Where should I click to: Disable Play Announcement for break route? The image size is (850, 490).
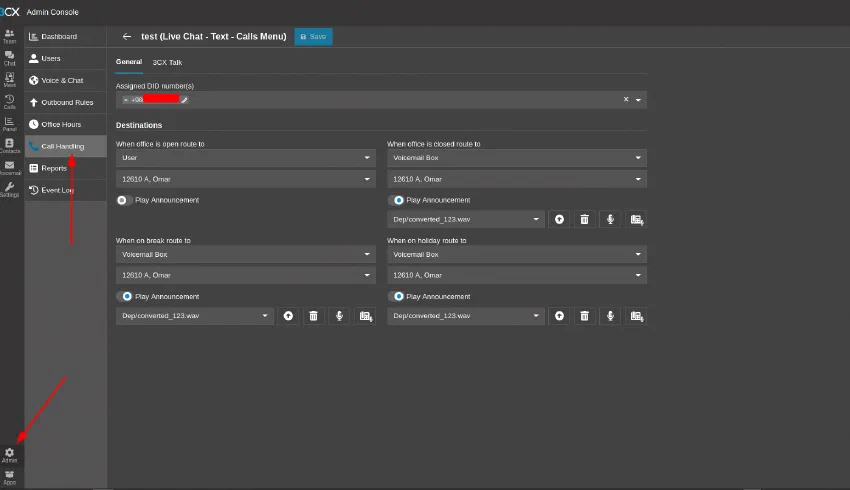click(x=124, y=296)
